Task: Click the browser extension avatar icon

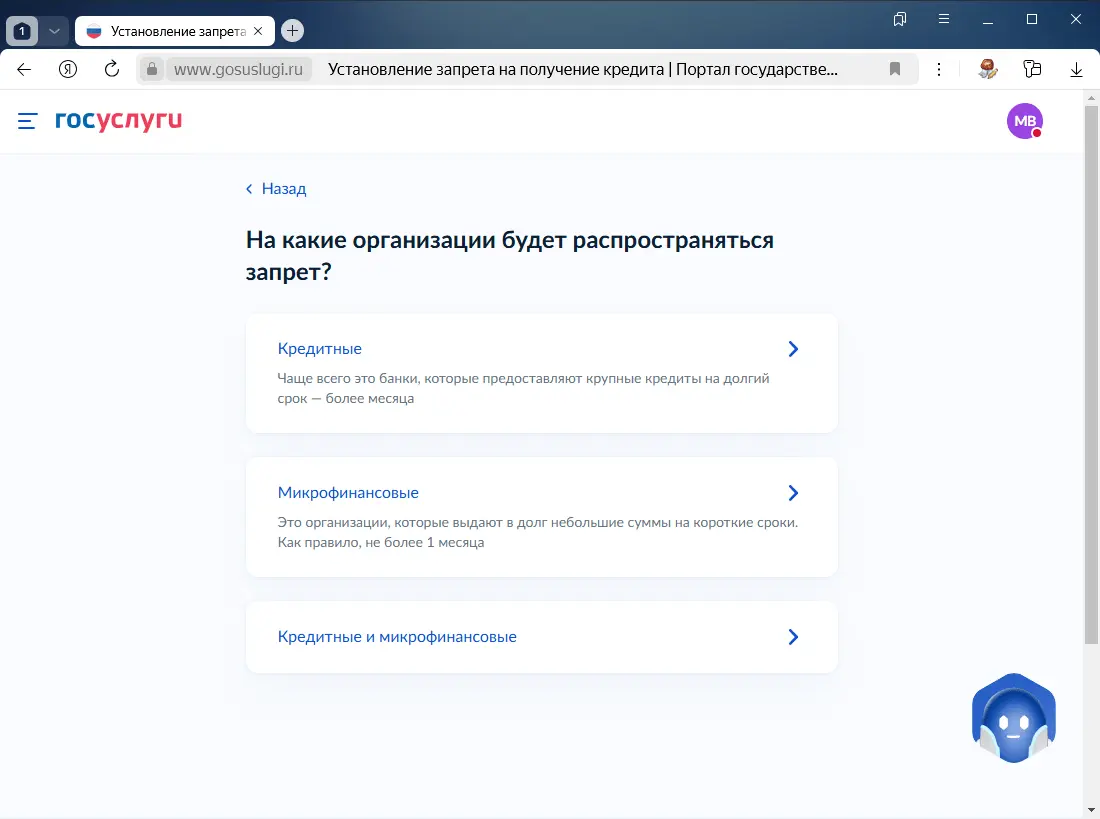Action: (988, 69)
